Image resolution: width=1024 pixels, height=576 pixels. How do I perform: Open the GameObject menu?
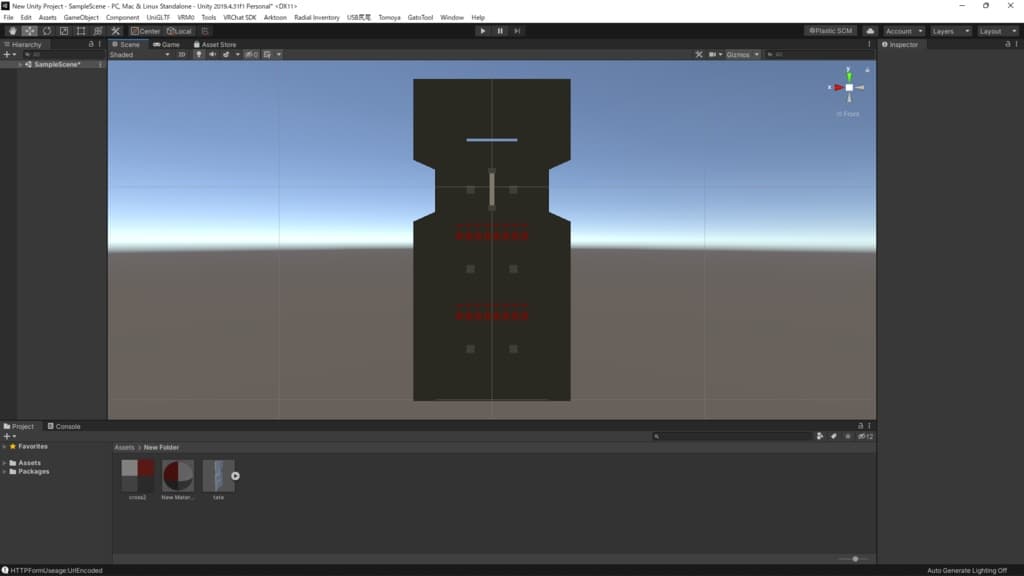click(80, 17)
